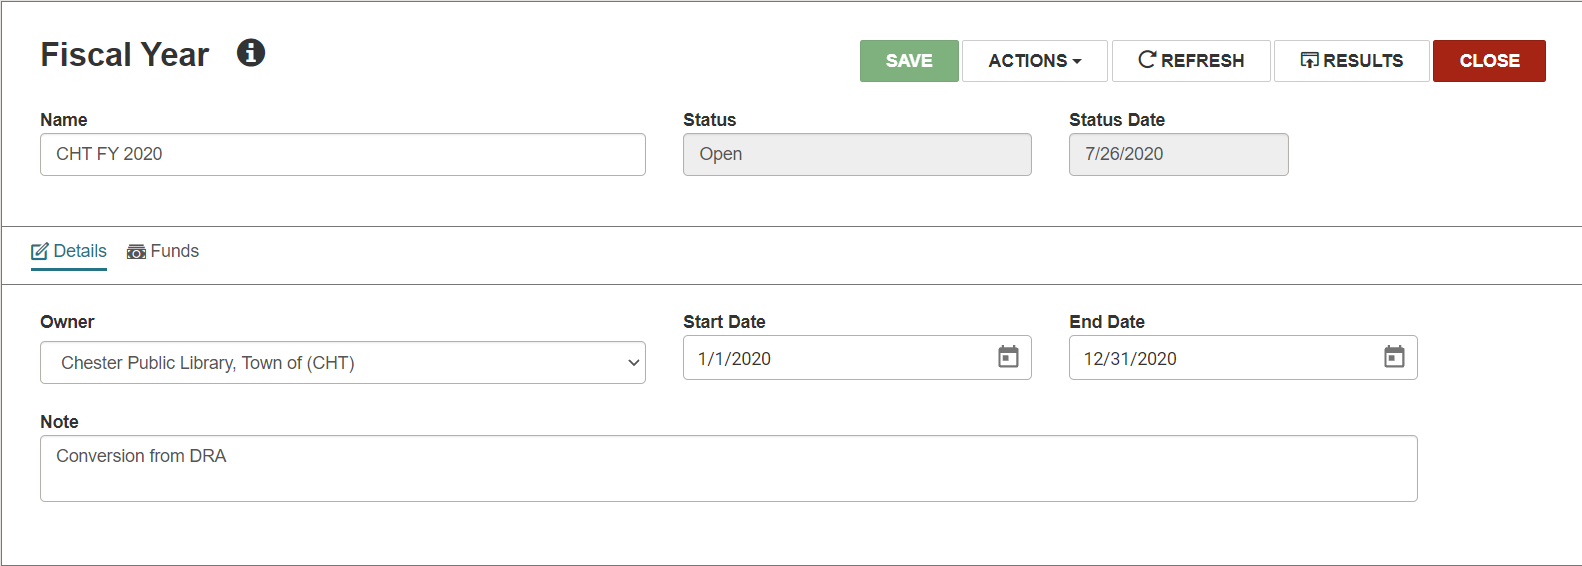Click the Results window icon
The height and width of the screenshot is (566, 1582).
pyautogui.click(x=1309, y=60)
